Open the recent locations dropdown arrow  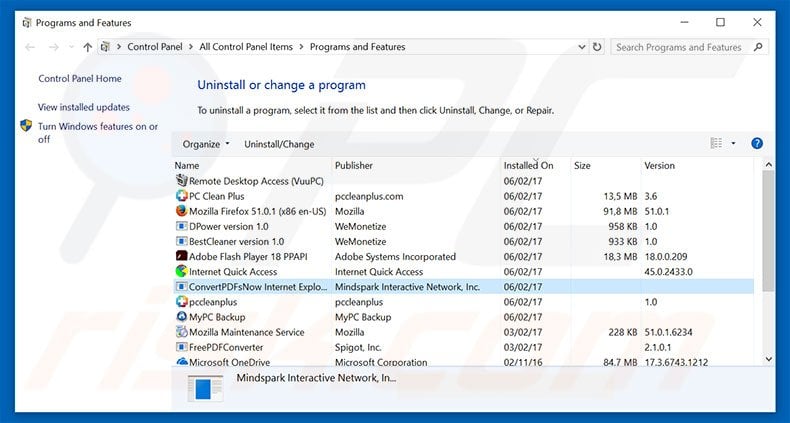72,47
